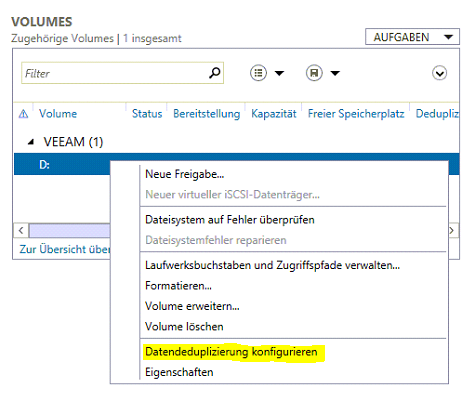Select Dateisystem auf Fehler überprüfen
This screenshot has height=393, width=467.
pyautogui.click(x=230, y=220)
